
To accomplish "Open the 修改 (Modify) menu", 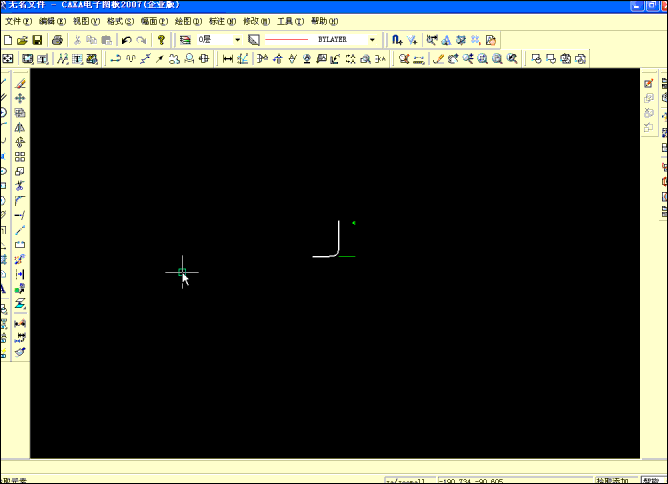I will tap(256, 21).
